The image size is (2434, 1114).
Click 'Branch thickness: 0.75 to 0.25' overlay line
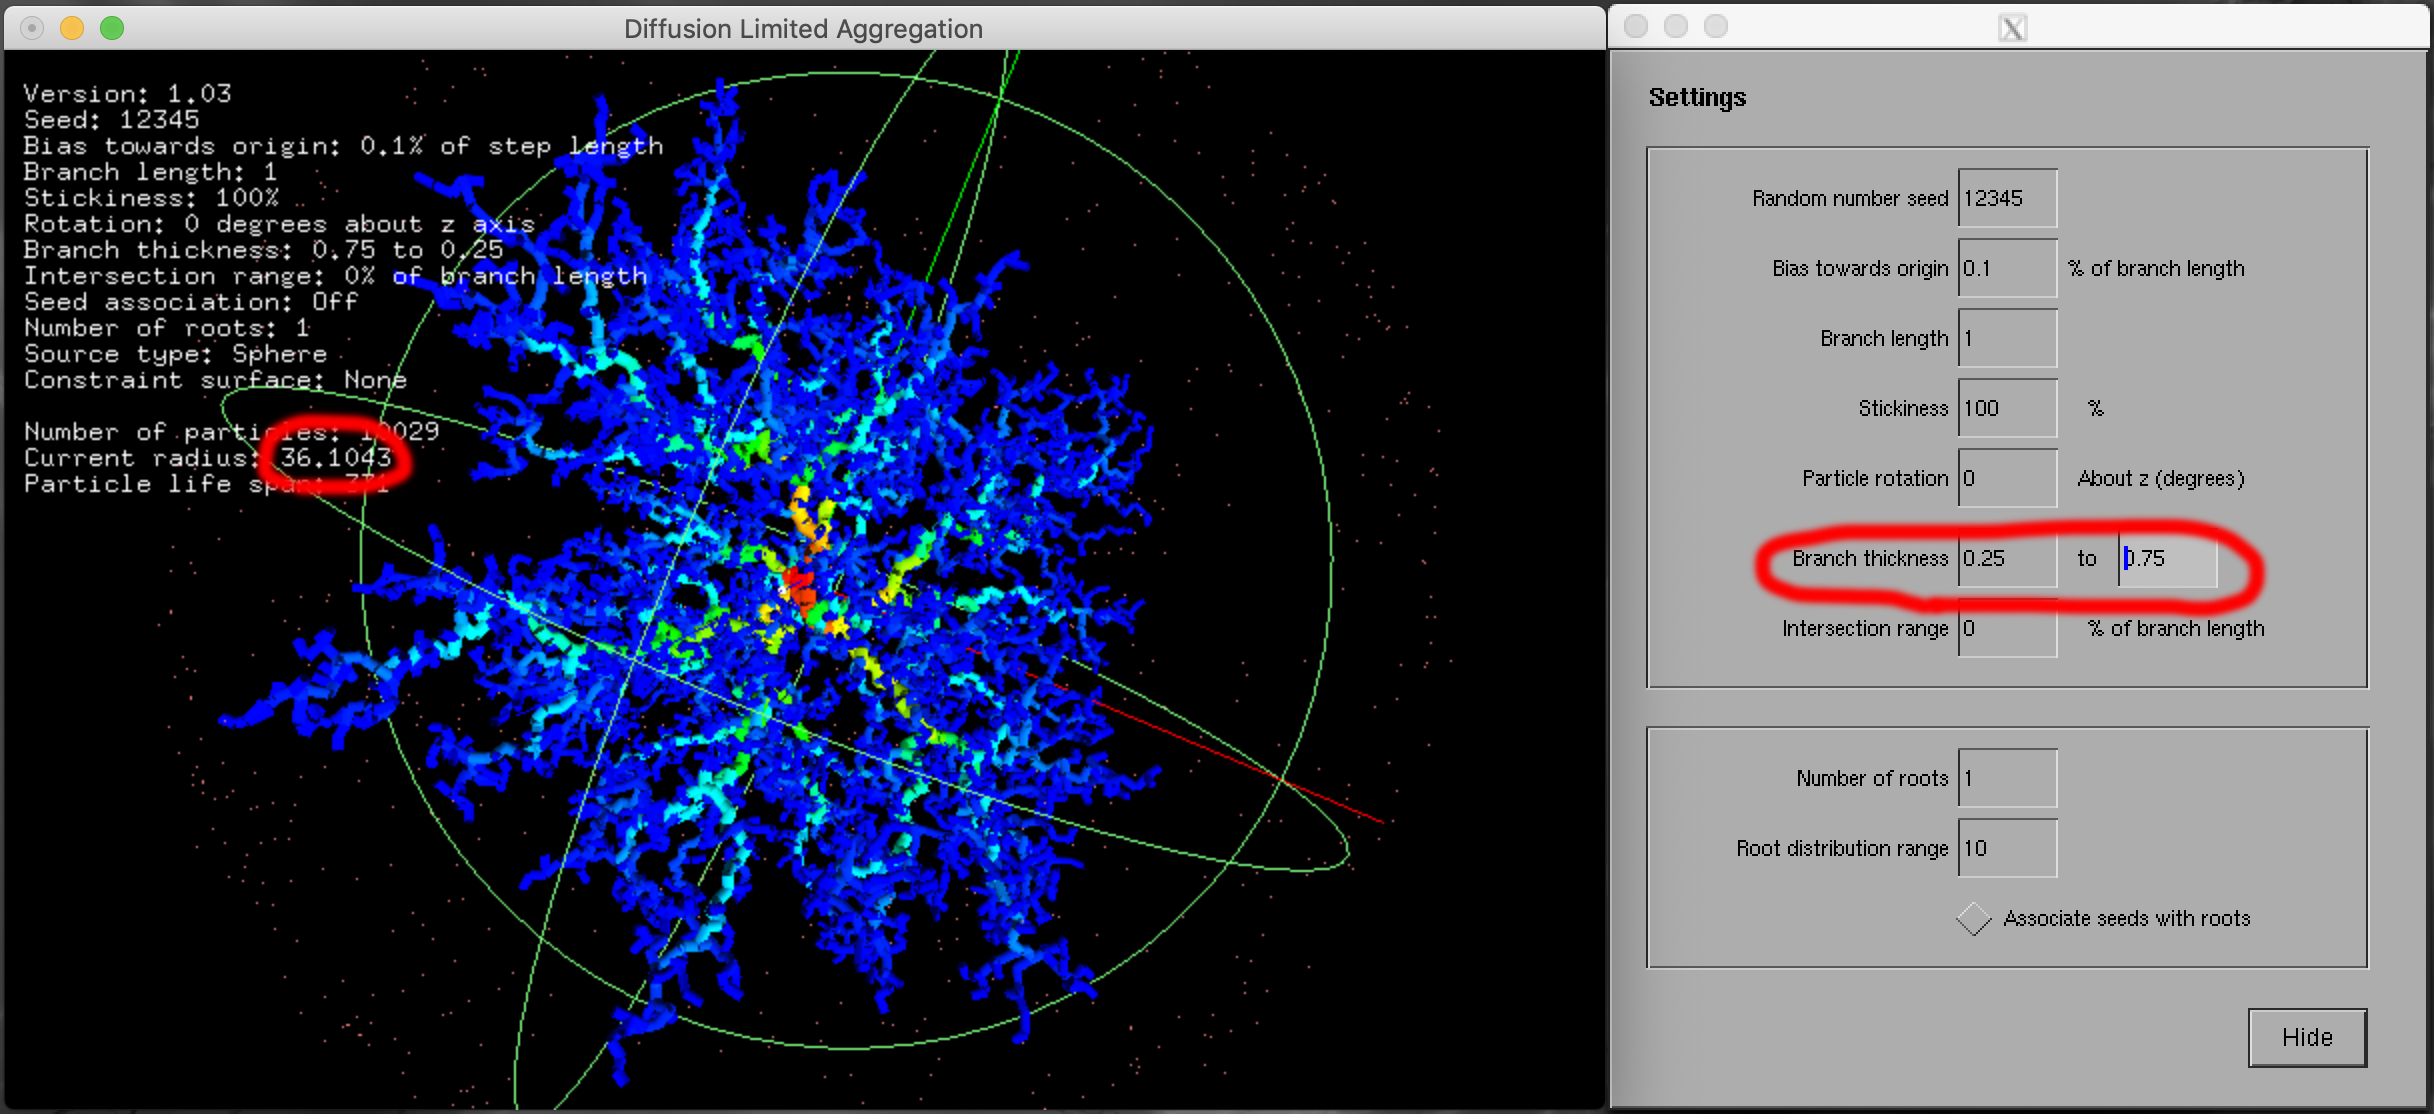coord(263,250)
